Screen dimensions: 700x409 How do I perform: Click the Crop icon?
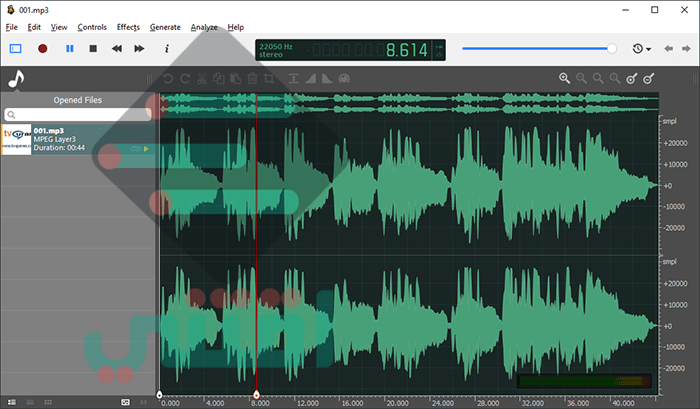click(269, 79)
